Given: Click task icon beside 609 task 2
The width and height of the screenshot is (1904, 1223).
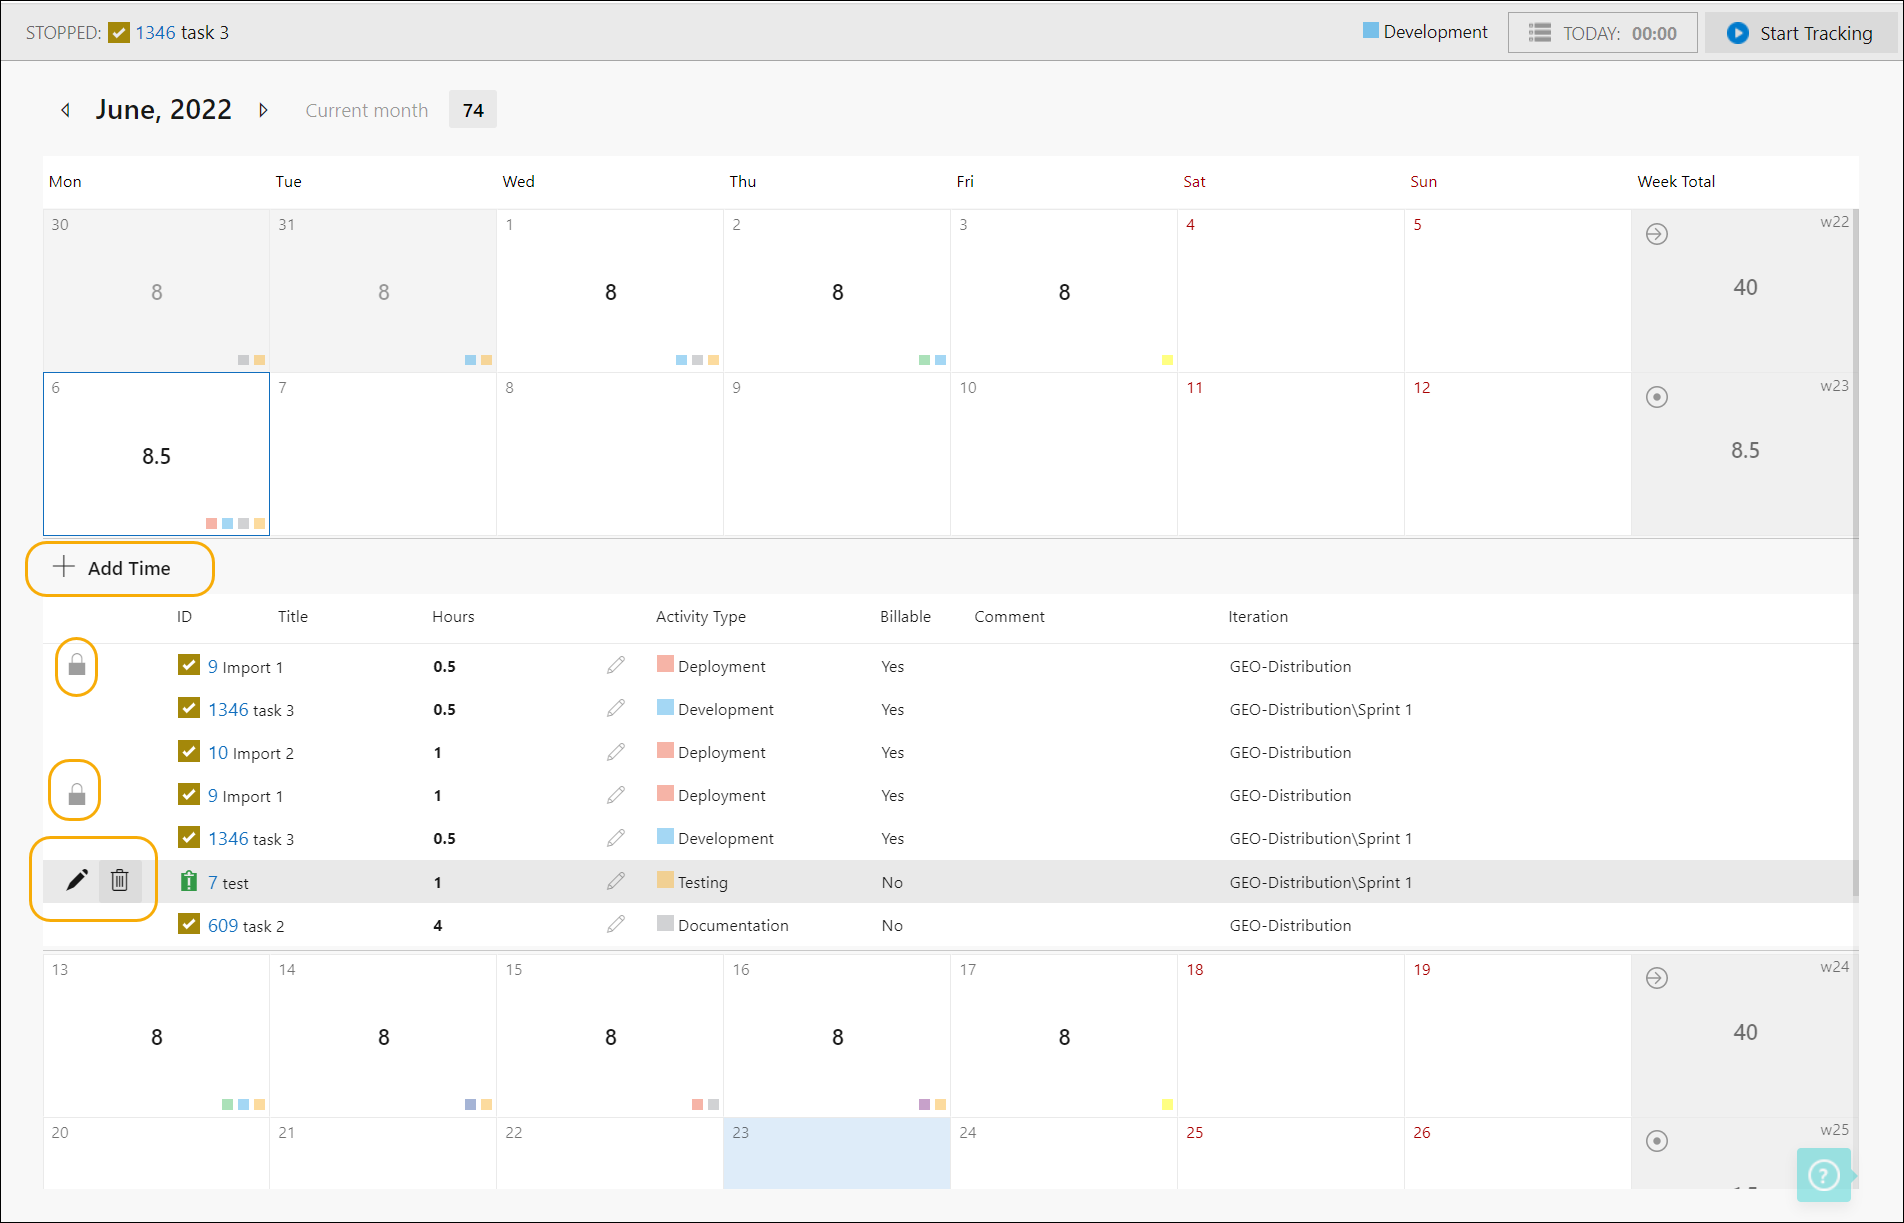Looking at the screenshot, I should pos(189,923).
